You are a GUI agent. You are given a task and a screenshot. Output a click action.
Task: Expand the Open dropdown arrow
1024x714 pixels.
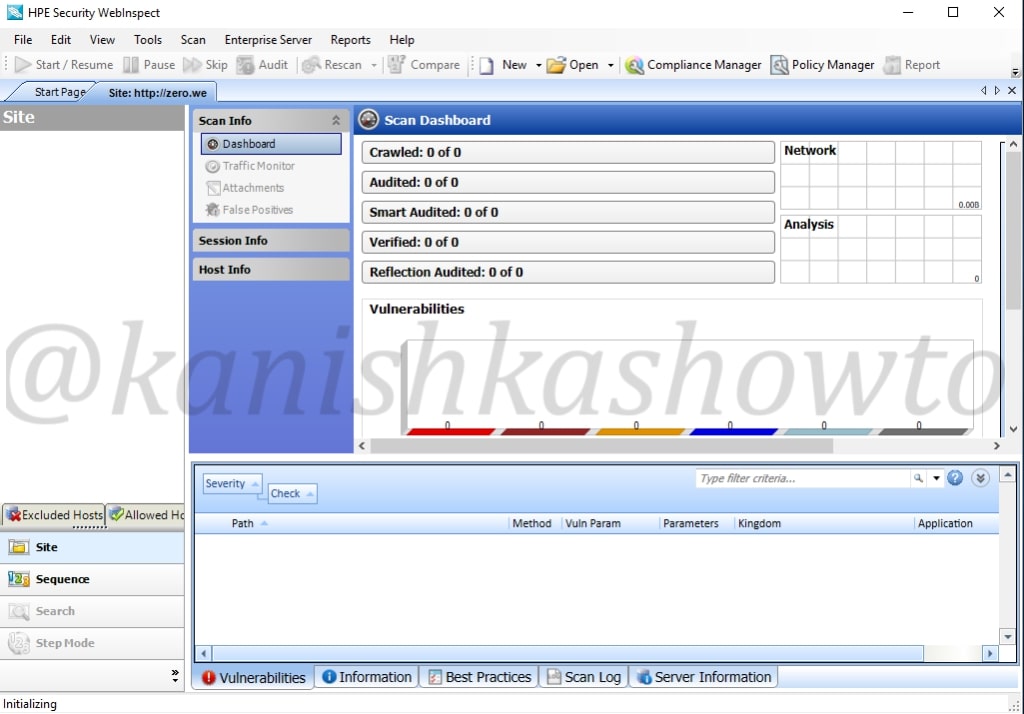pyautogui.click(x=611, y=65)
